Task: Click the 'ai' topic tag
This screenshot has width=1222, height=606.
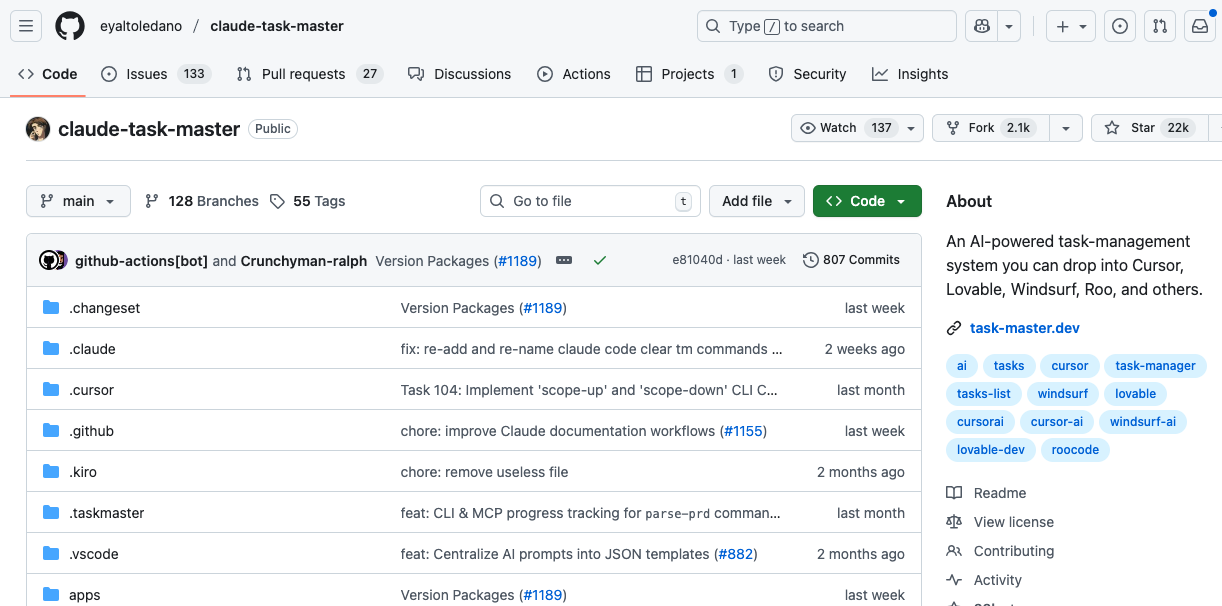Action: click(961, 366)
